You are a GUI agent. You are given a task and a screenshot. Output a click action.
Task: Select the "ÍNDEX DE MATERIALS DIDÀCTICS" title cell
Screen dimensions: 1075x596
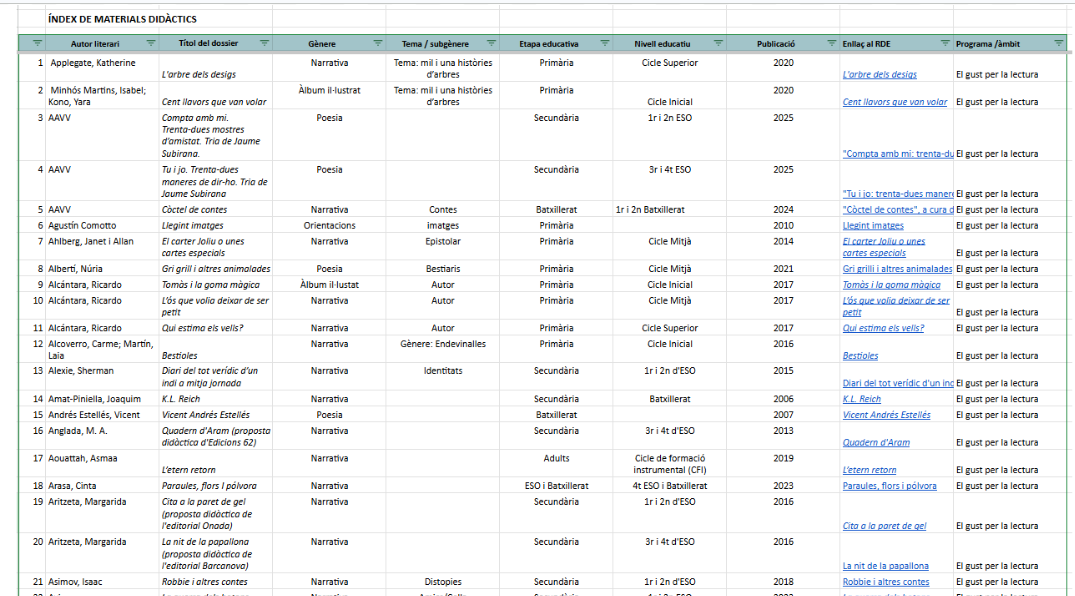pyautogui.click(x=122, y=19)
